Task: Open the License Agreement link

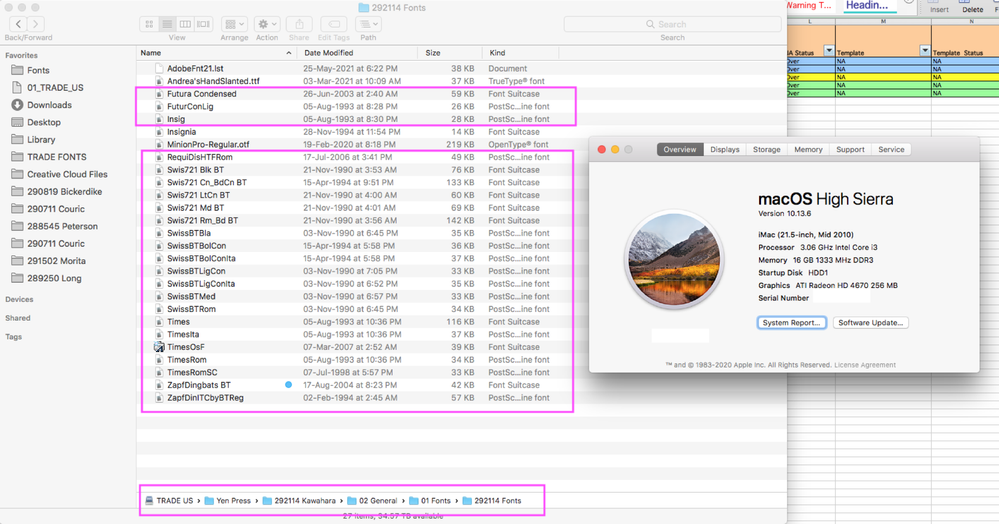Action: pos(865,365)
